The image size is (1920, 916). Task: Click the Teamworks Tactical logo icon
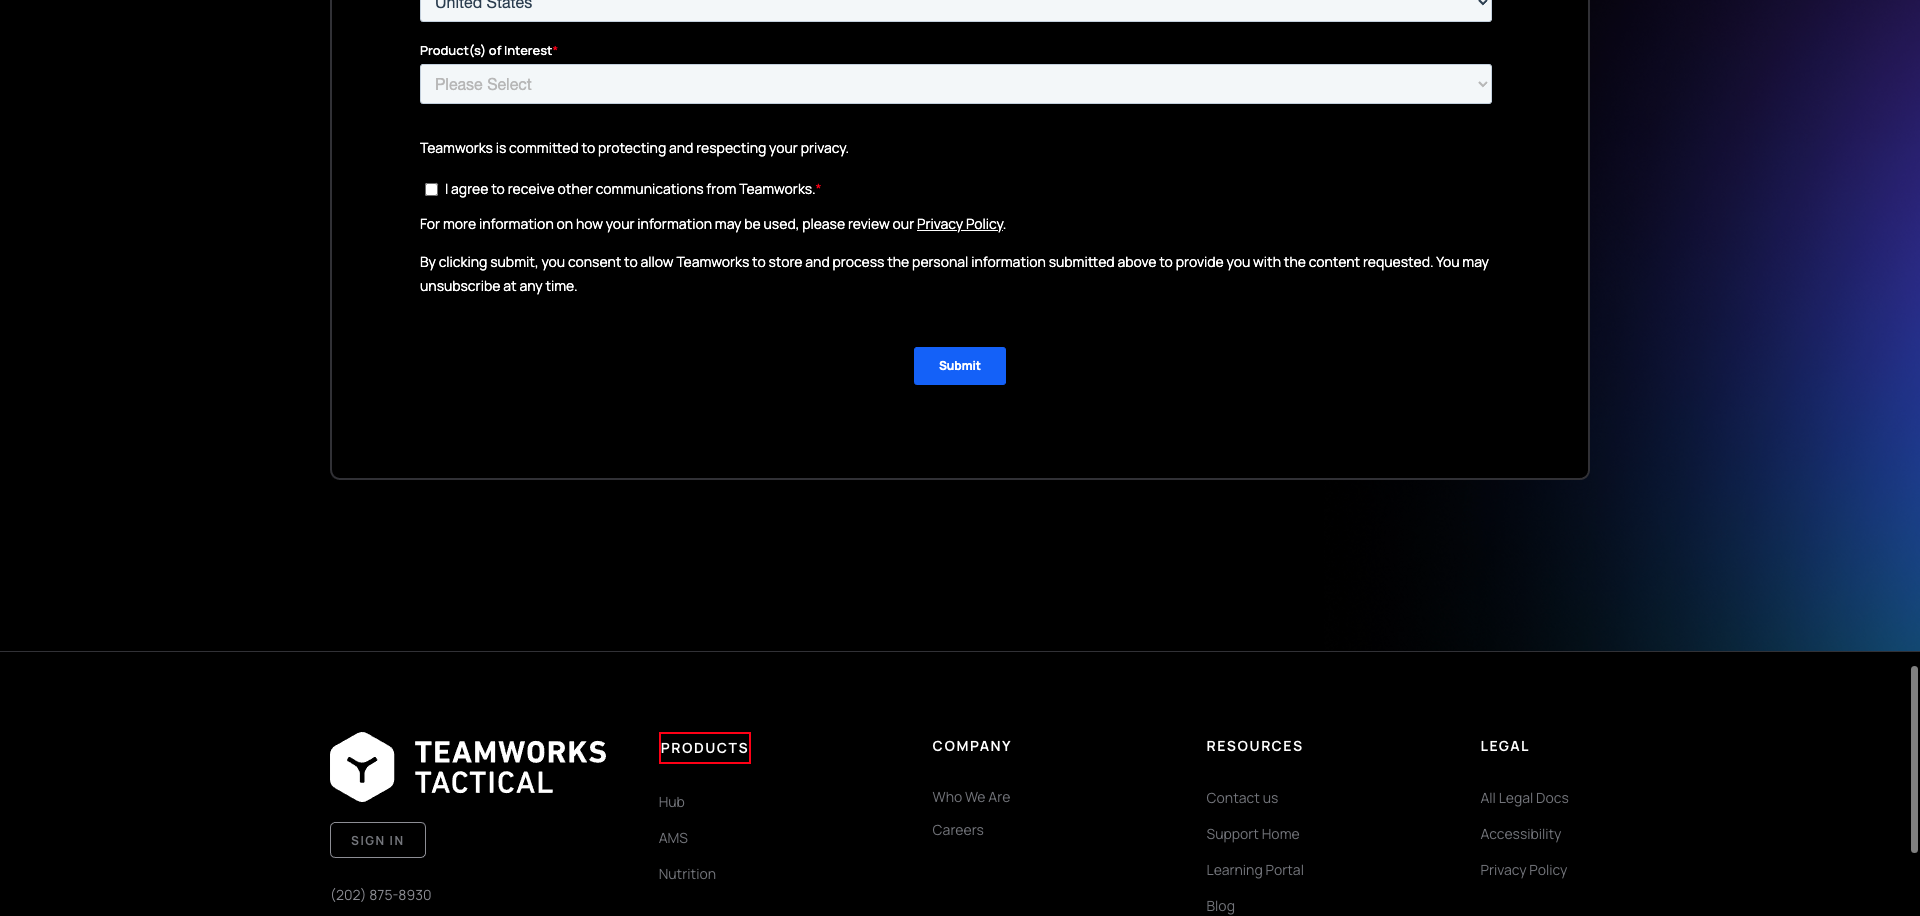coord(362,766)
